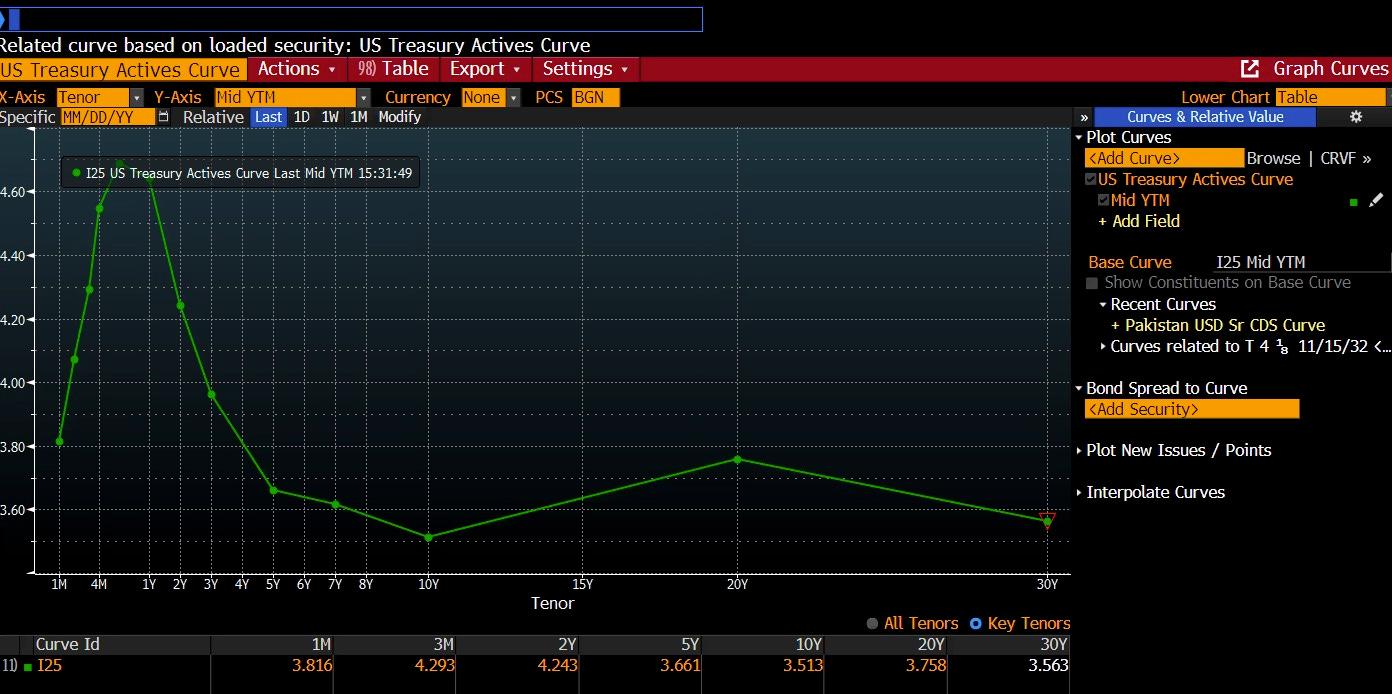Image resolution: width=1392 pixels, height=694 pixels.
Task: Collapse the Plot Curves section
Action: 1080,137
